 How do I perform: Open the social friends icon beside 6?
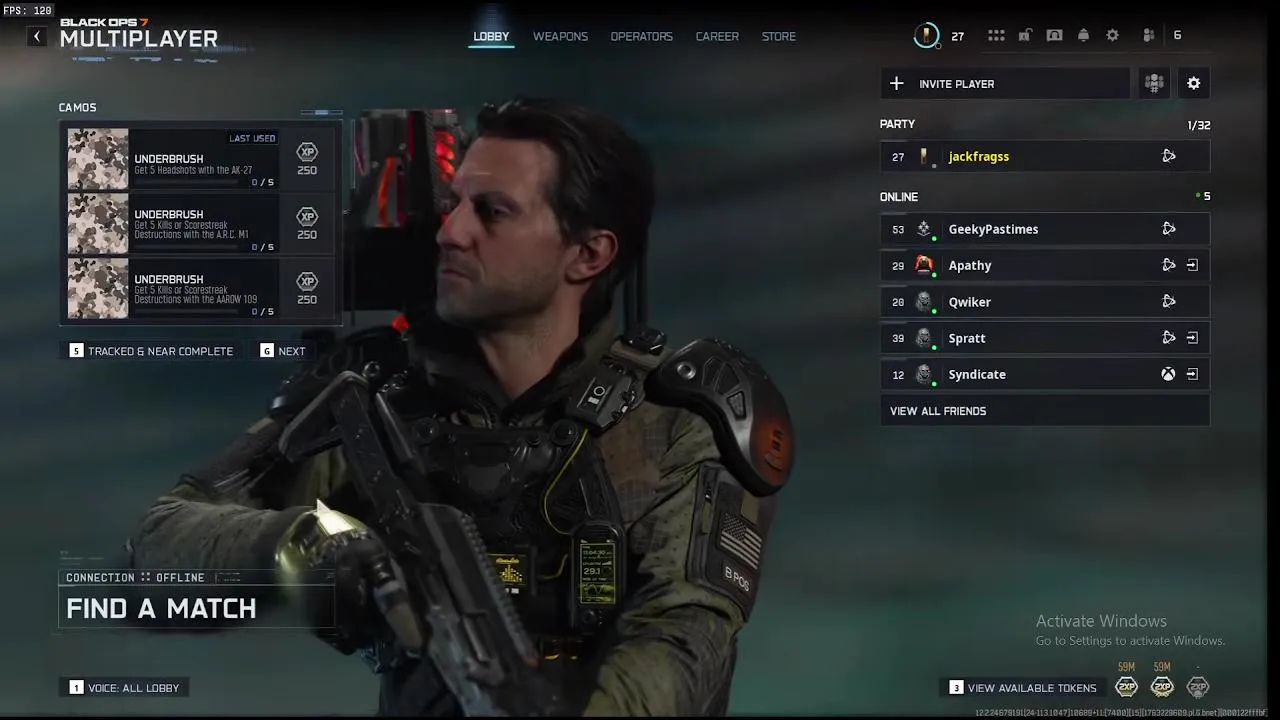pos(1149,35)
